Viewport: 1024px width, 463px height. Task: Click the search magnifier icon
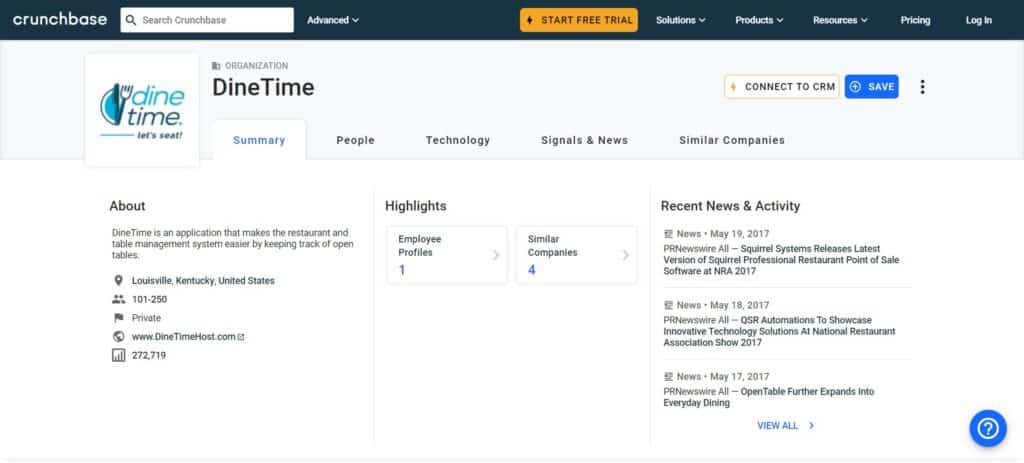coord(131,20)
